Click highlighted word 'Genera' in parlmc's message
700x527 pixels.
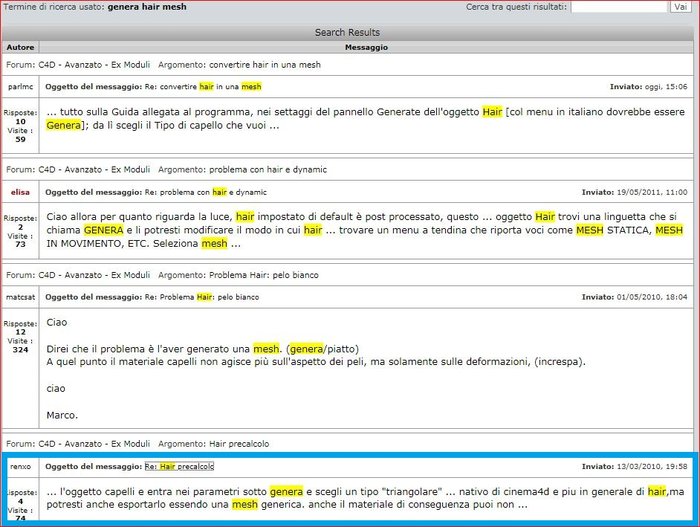(63, 125)
